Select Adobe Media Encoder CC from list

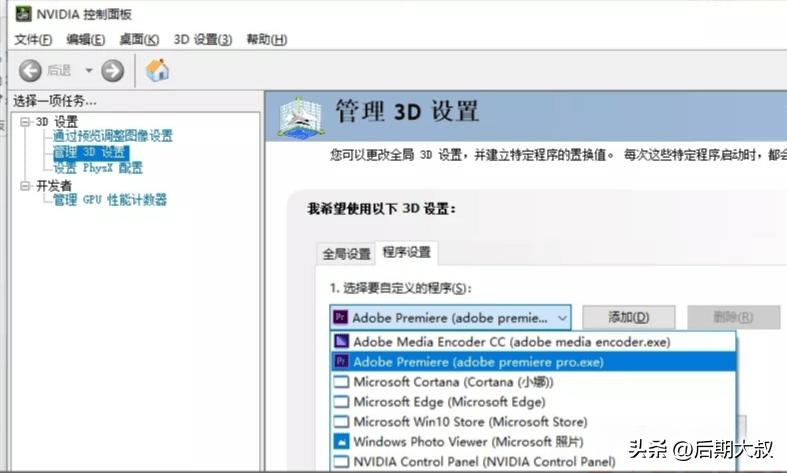[533, 342]
